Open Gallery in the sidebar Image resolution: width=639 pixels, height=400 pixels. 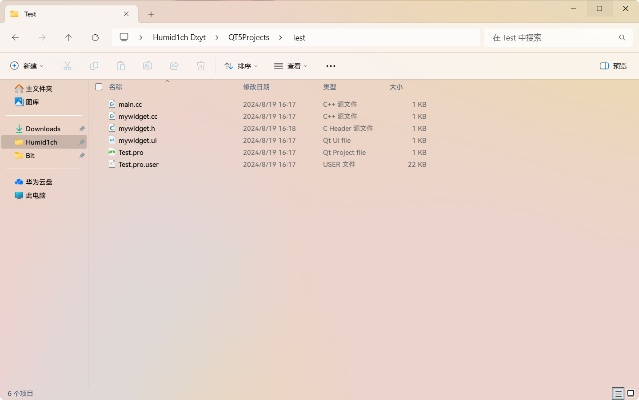[32, 102]
